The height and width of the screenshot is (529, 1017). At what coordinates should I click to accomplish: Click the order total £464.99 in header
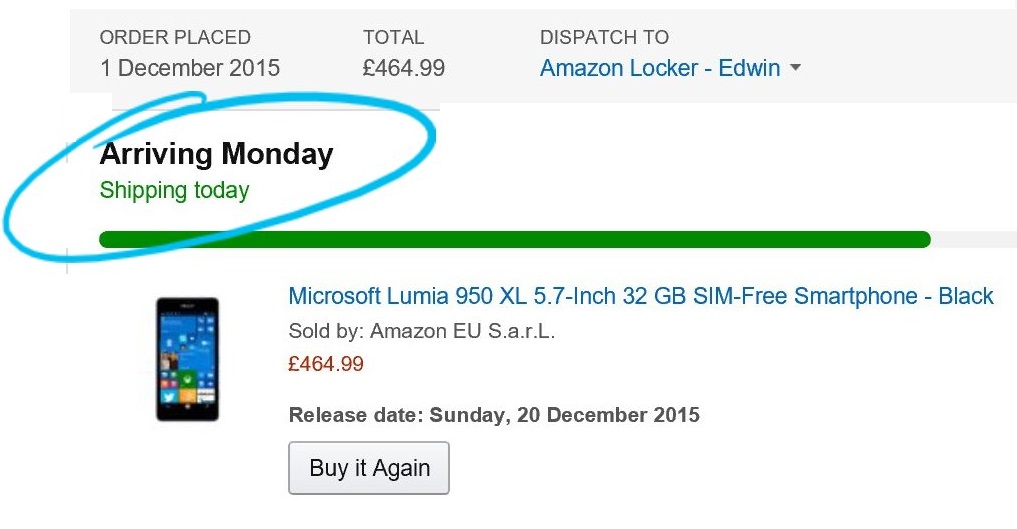pyautogui.click(x=403, y=68)
